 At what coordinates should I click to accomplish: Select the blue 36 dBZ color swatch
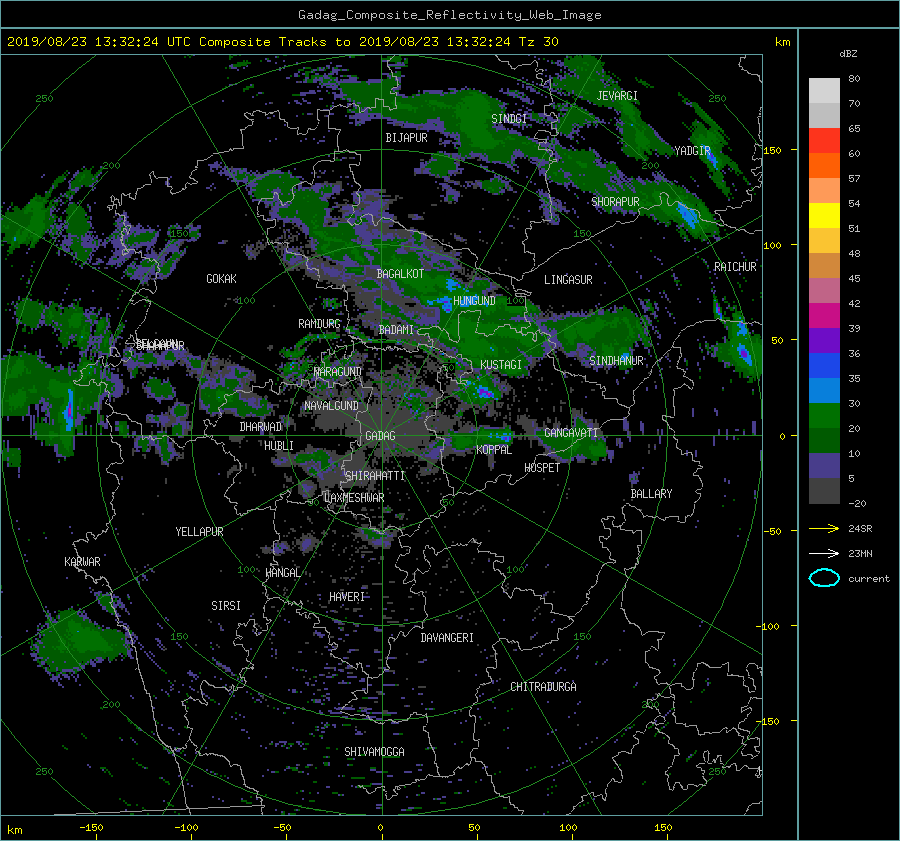click(824, 366)
